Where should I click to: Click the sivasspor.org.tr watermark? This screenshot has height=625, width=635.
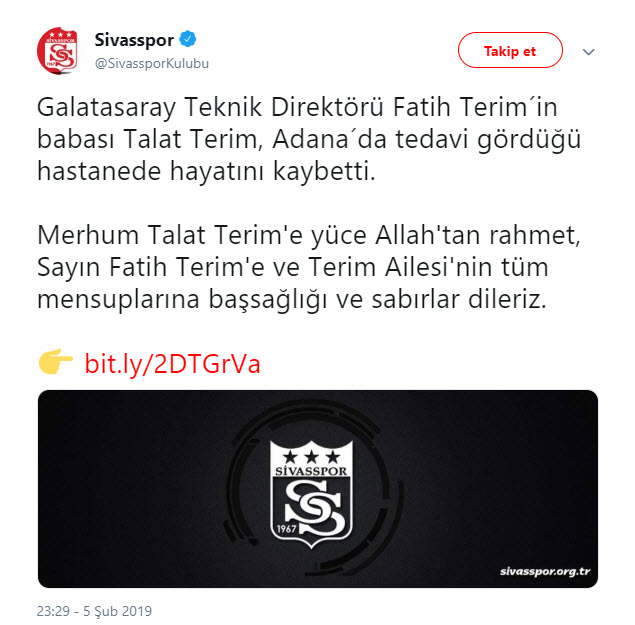(x=545, y=571)
